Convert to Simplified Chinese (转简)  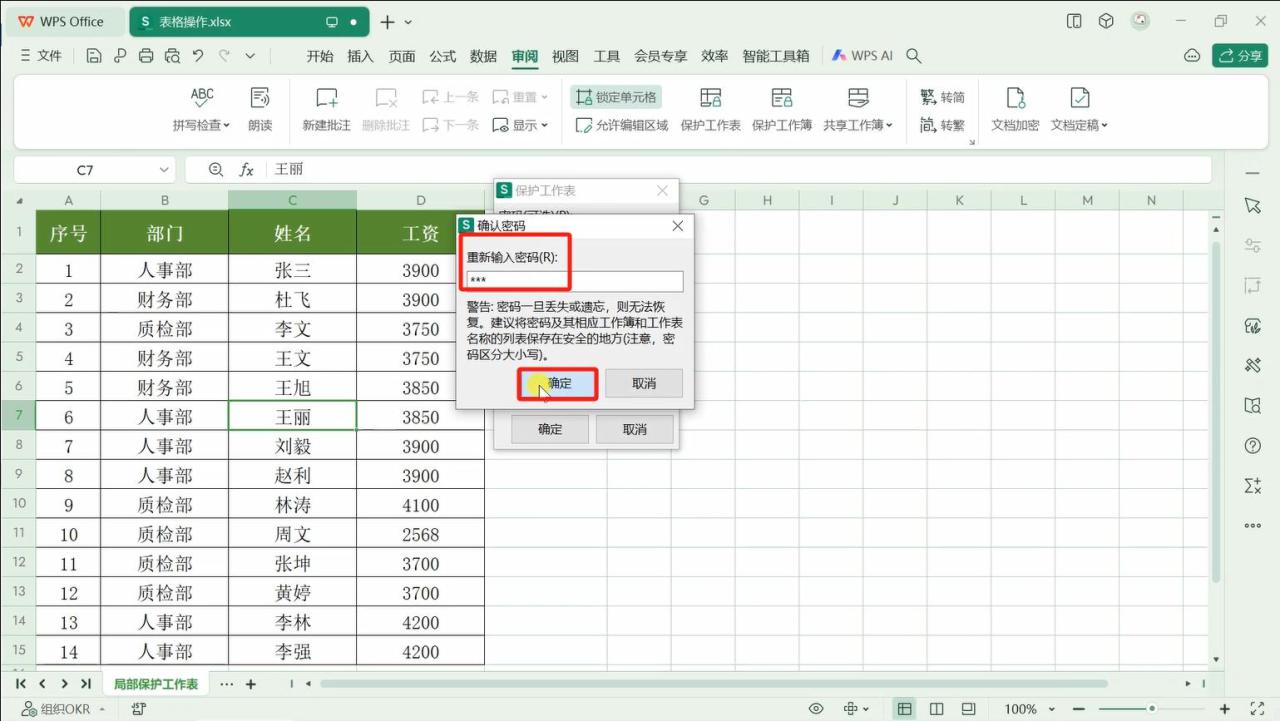[942, 97]
